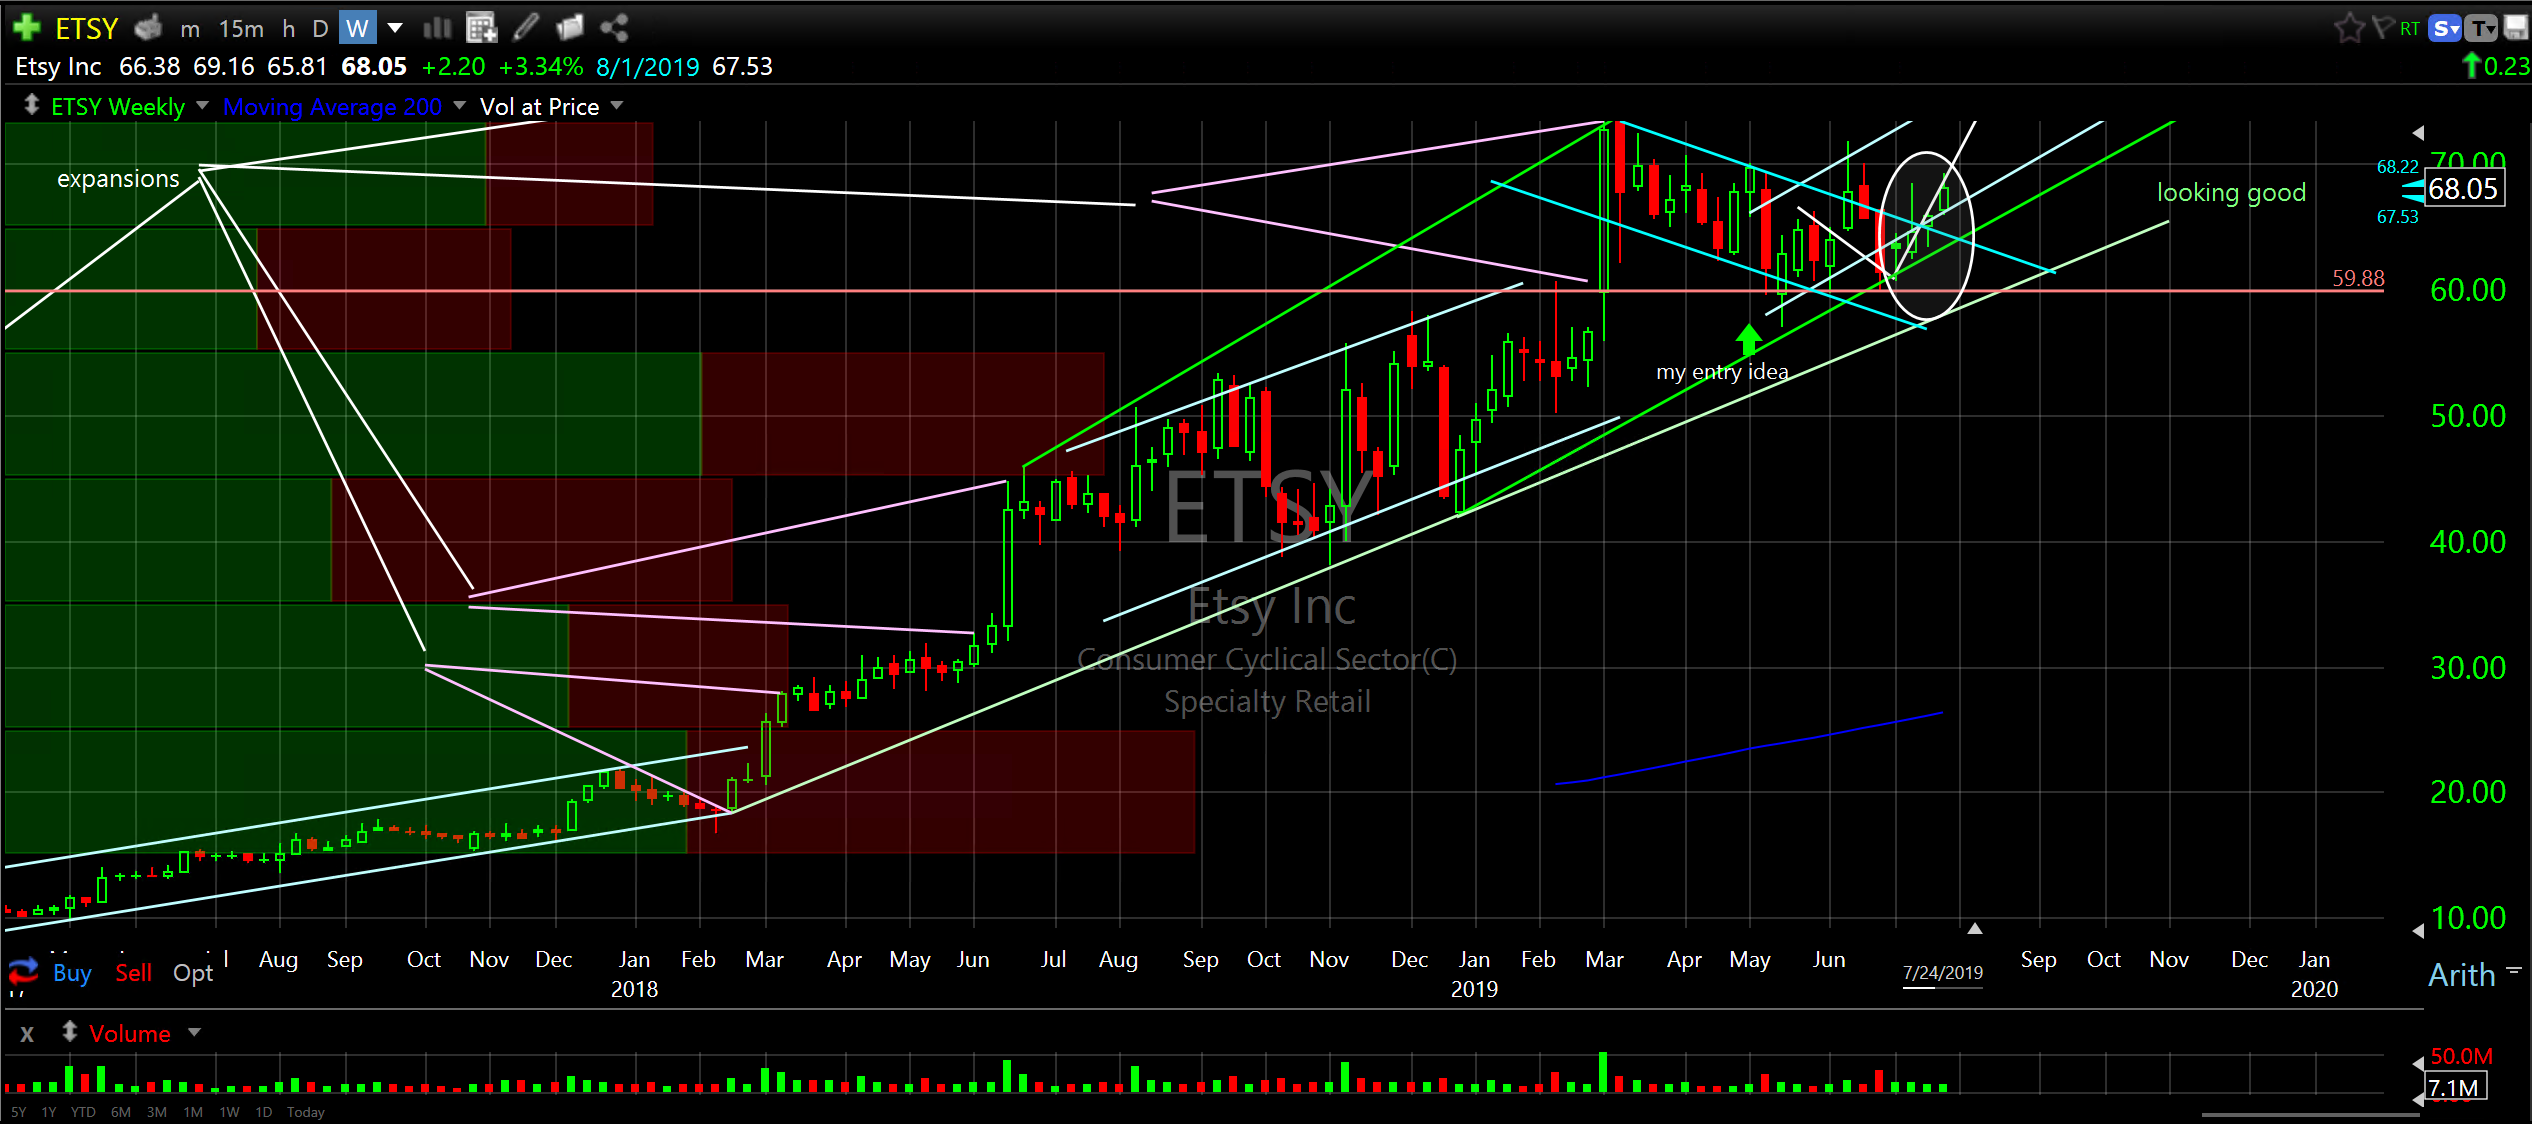Open Moving Average 200 dropdown arrow
Screen dimensions: 2532x1124
coord(460,105)
